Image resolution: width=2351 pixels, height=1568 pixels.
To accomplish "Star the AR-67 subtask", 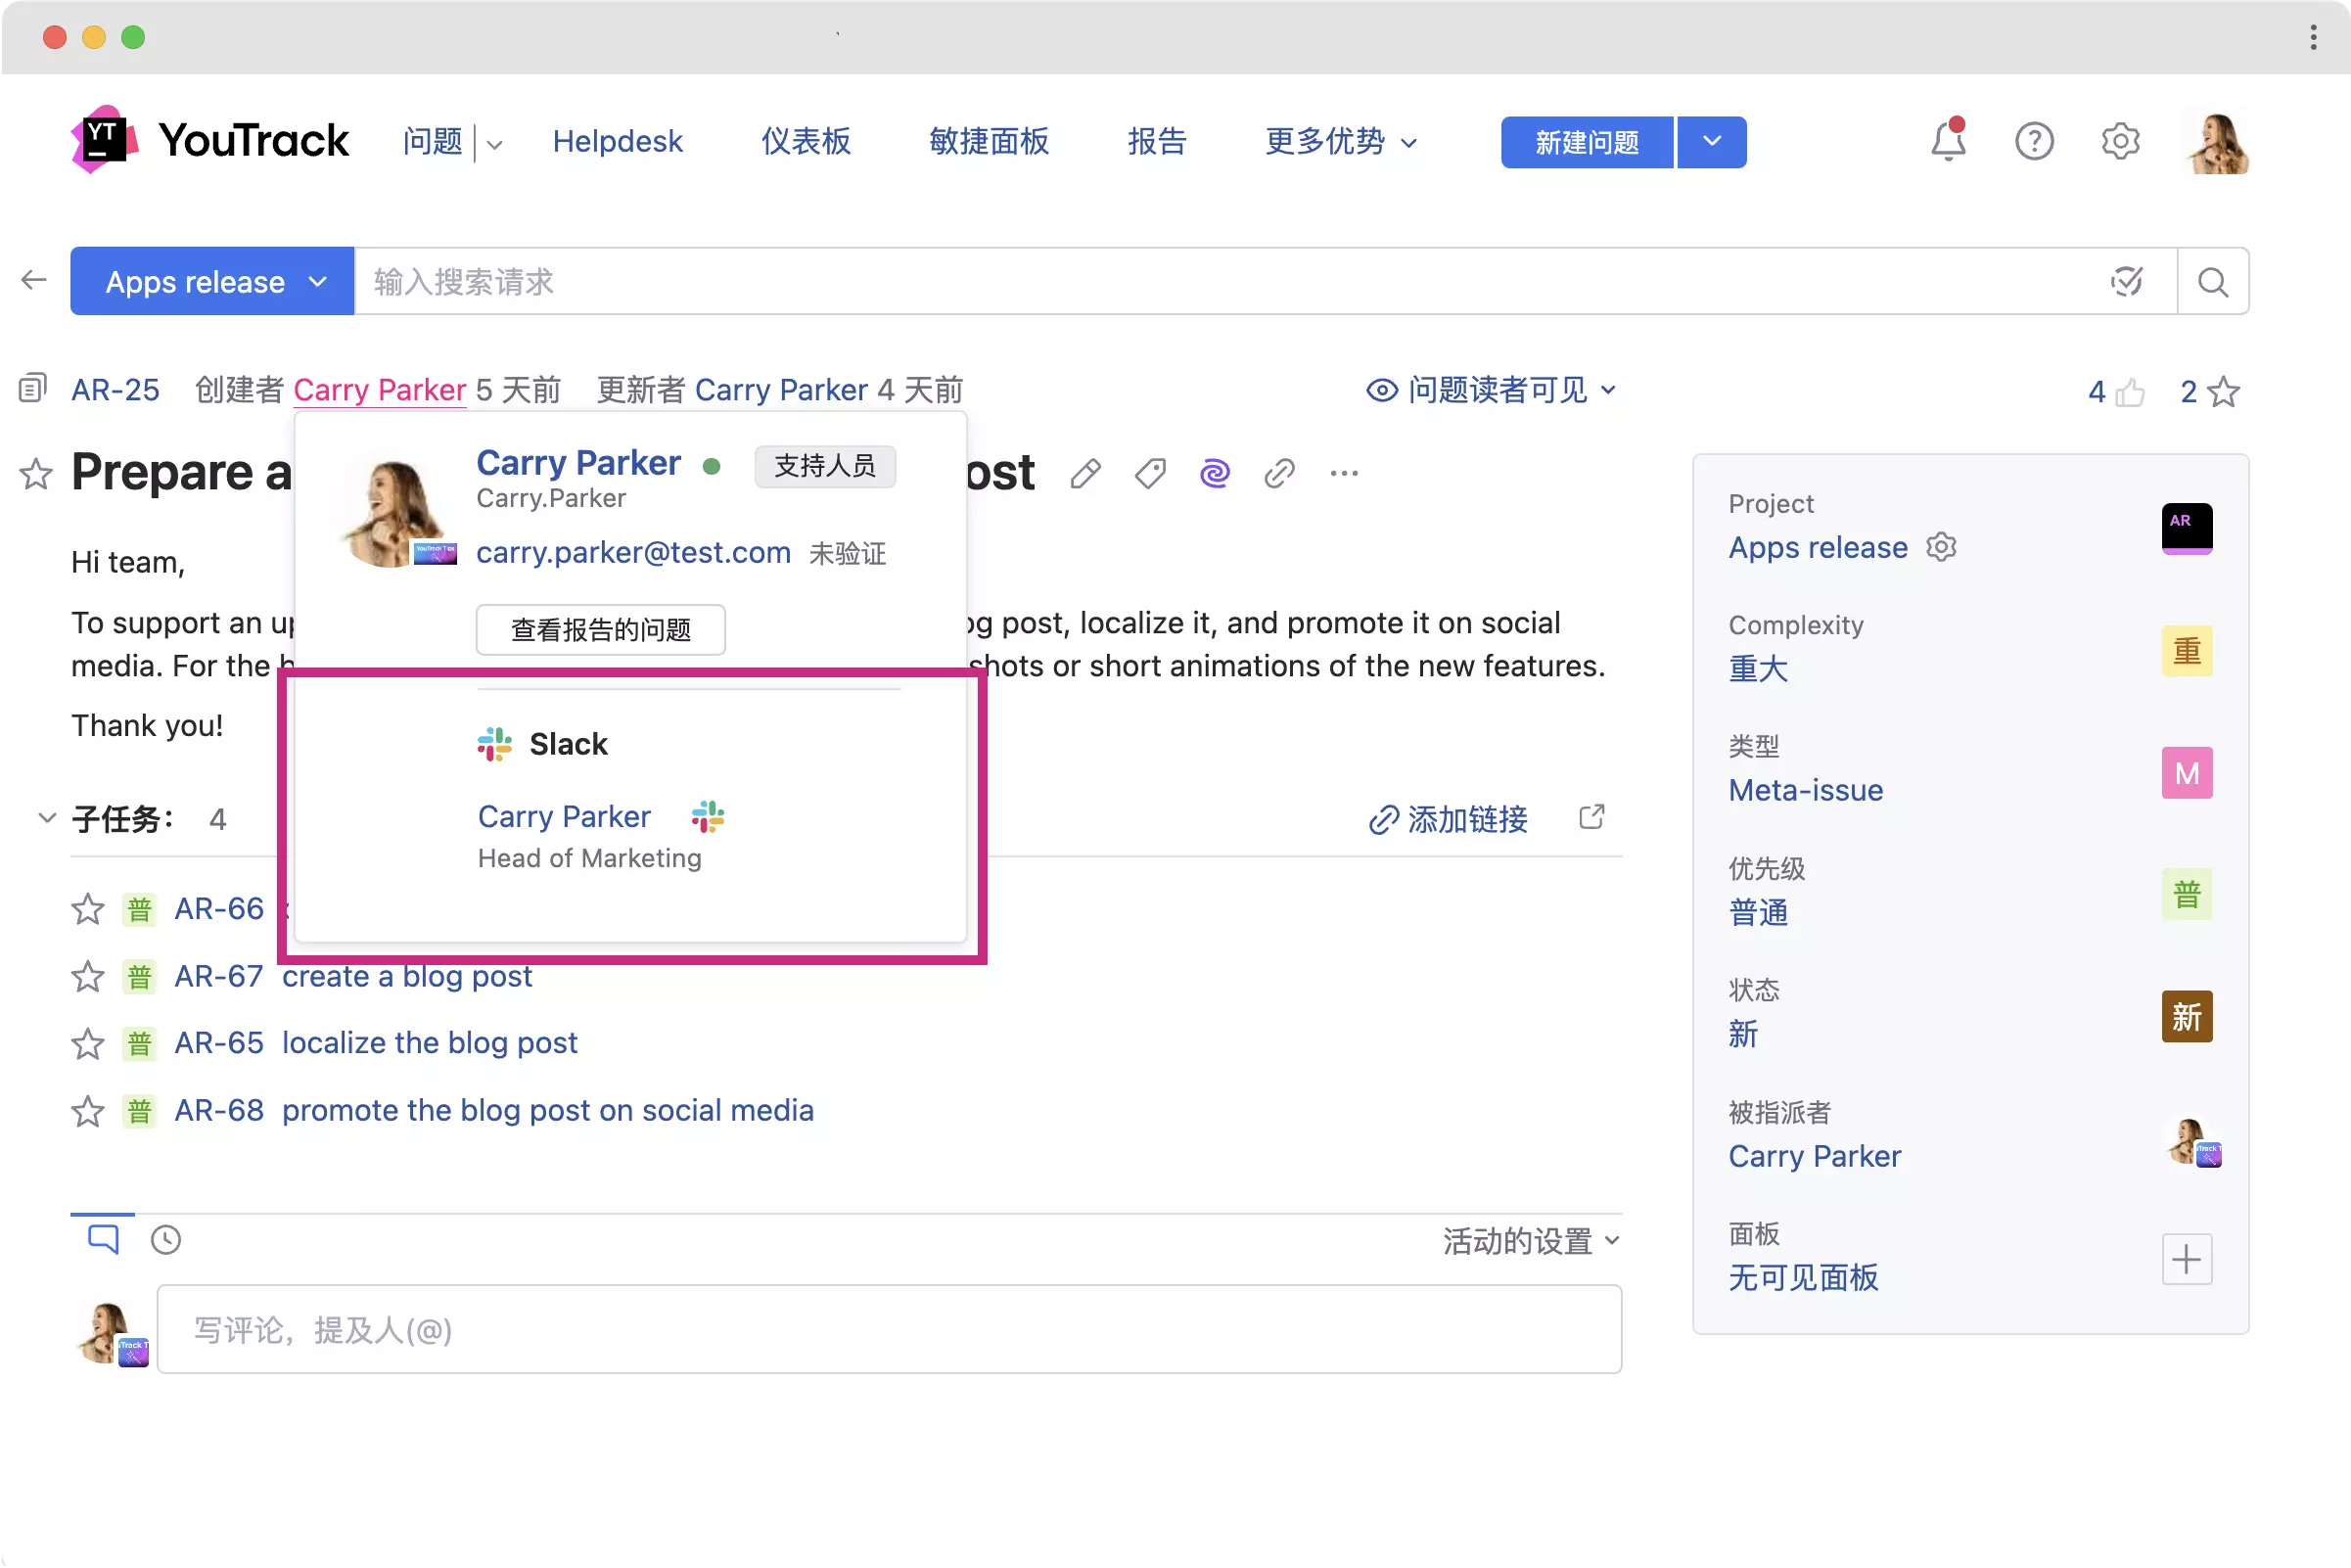I will click(x=88, y=976).
